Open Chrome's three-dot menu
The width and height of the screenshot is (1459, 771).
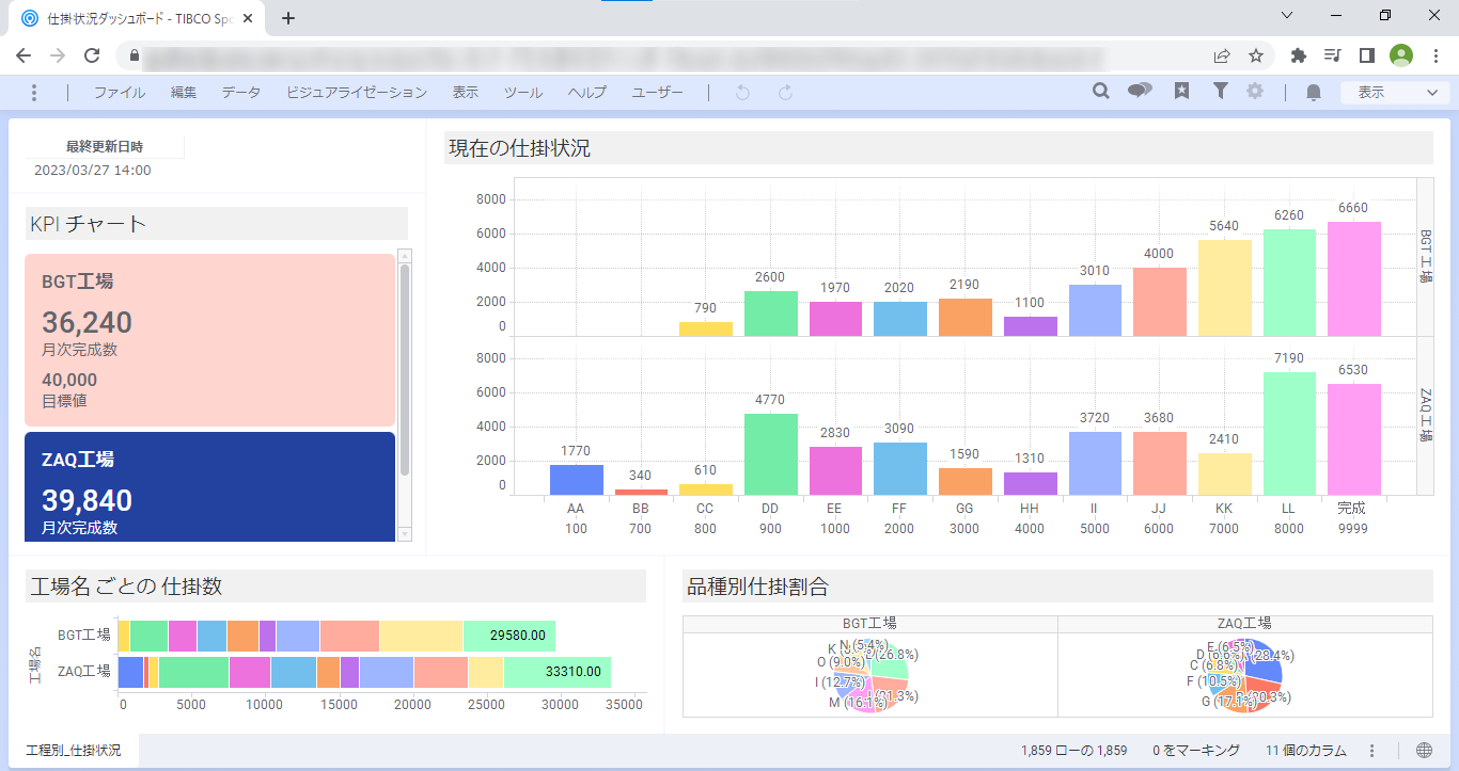point(1436,56)
